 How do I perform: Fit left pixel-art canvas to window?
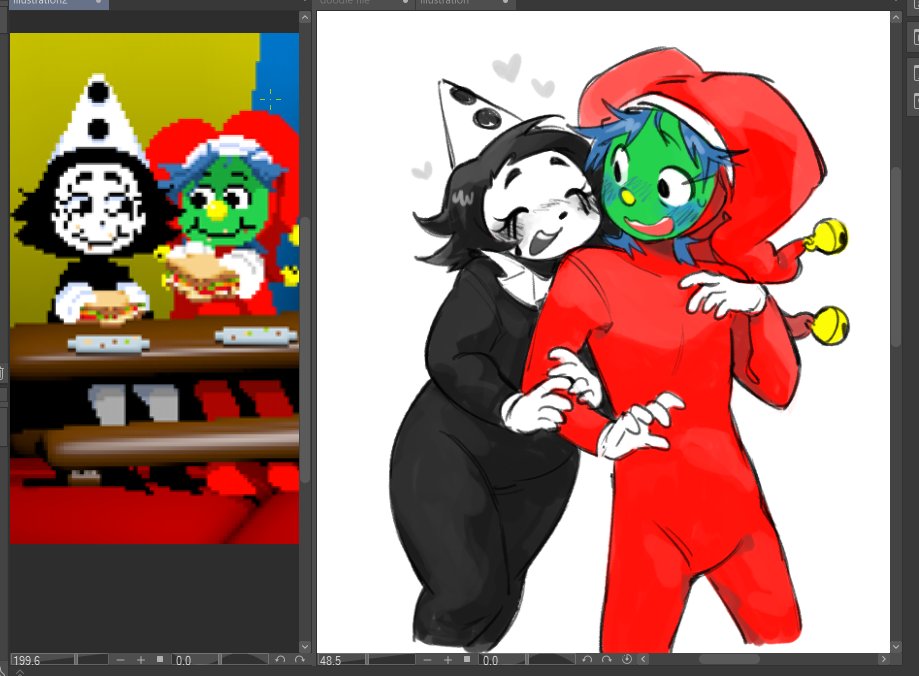point(160,660)
